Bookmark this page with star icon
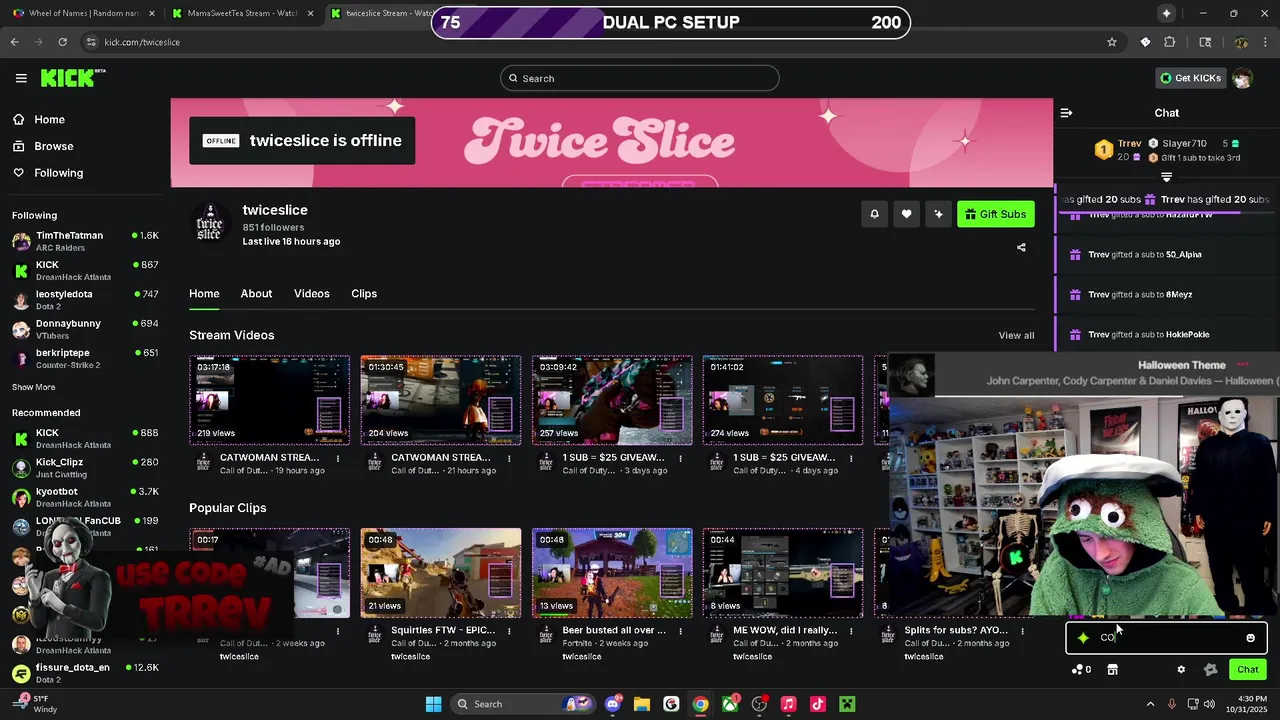 coord(1111,42)
